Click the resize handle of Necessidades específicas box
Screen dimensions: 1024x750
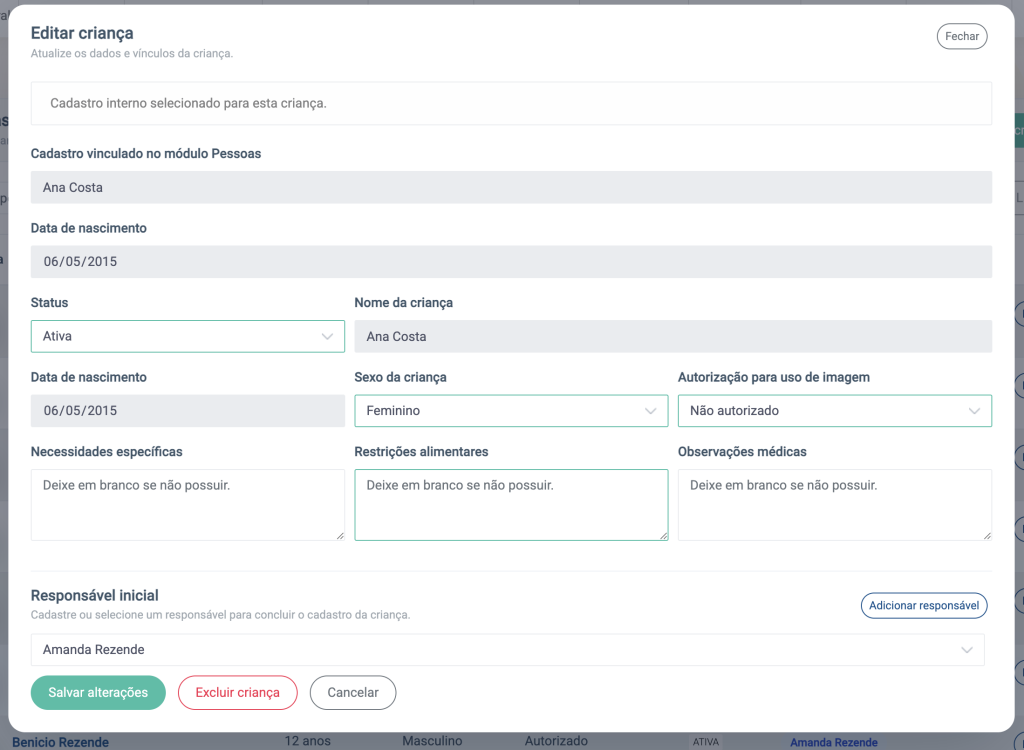click(340, 536)
